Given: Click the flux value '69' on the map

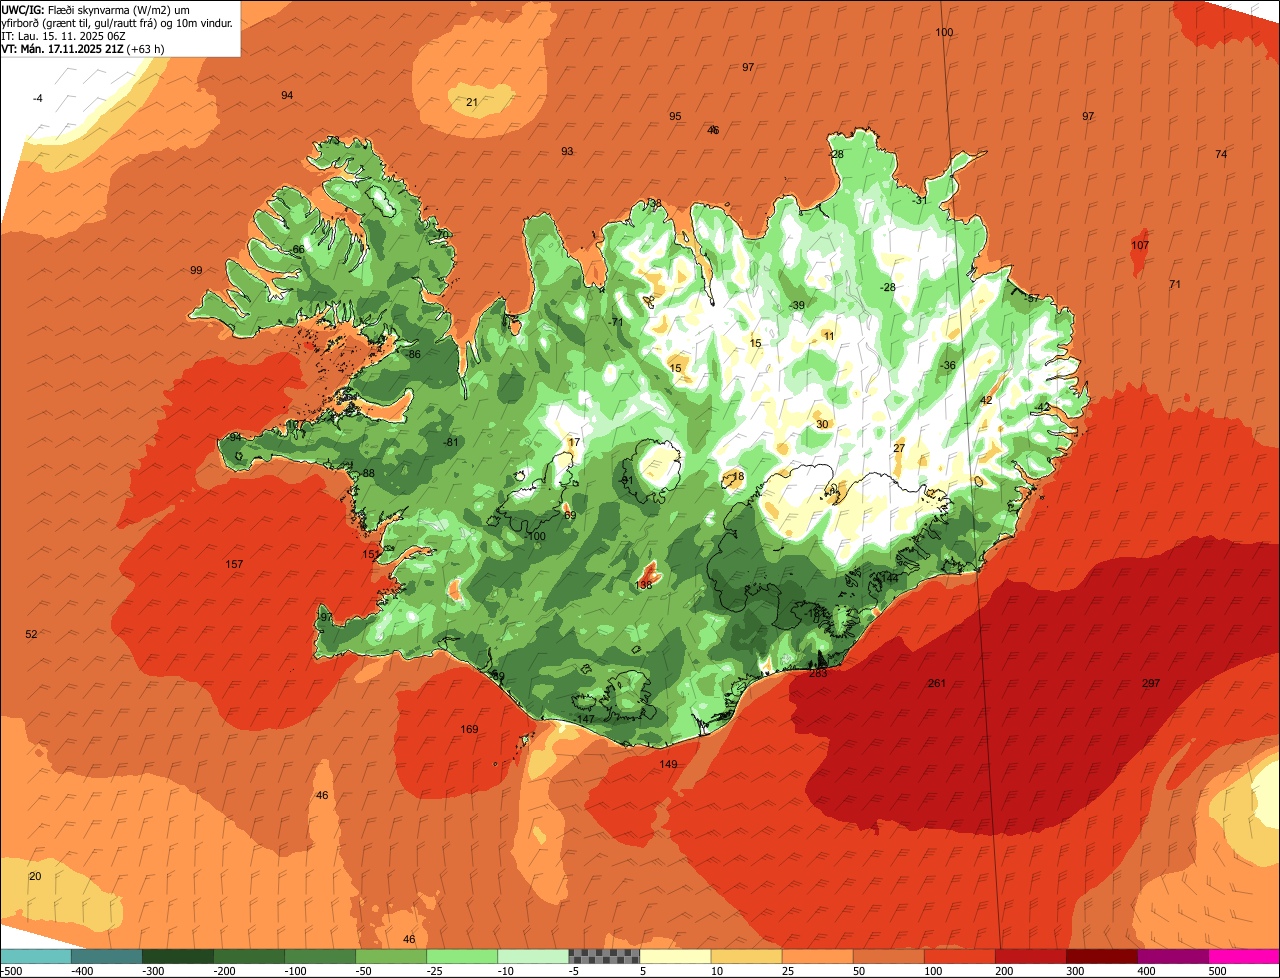Looking at the screenshot, I should point(570,515).
